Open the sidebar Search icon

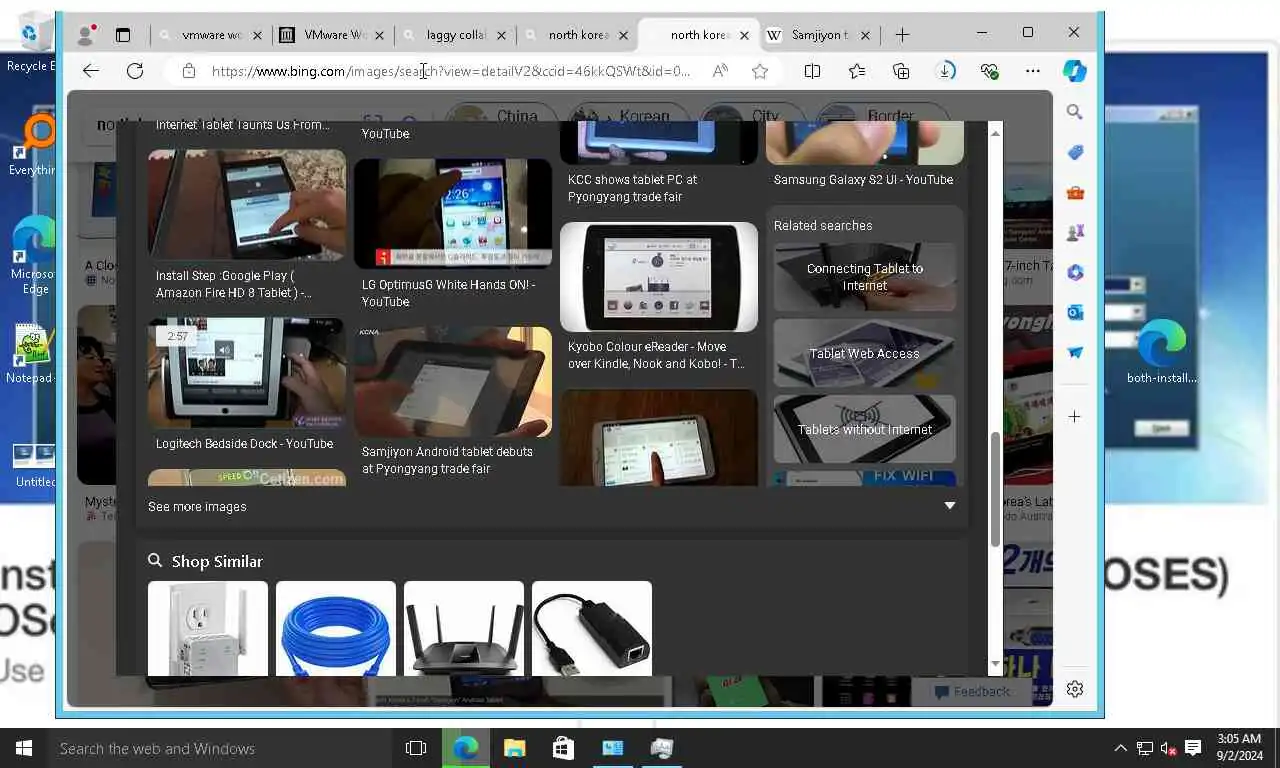[x=1075, y=112]
